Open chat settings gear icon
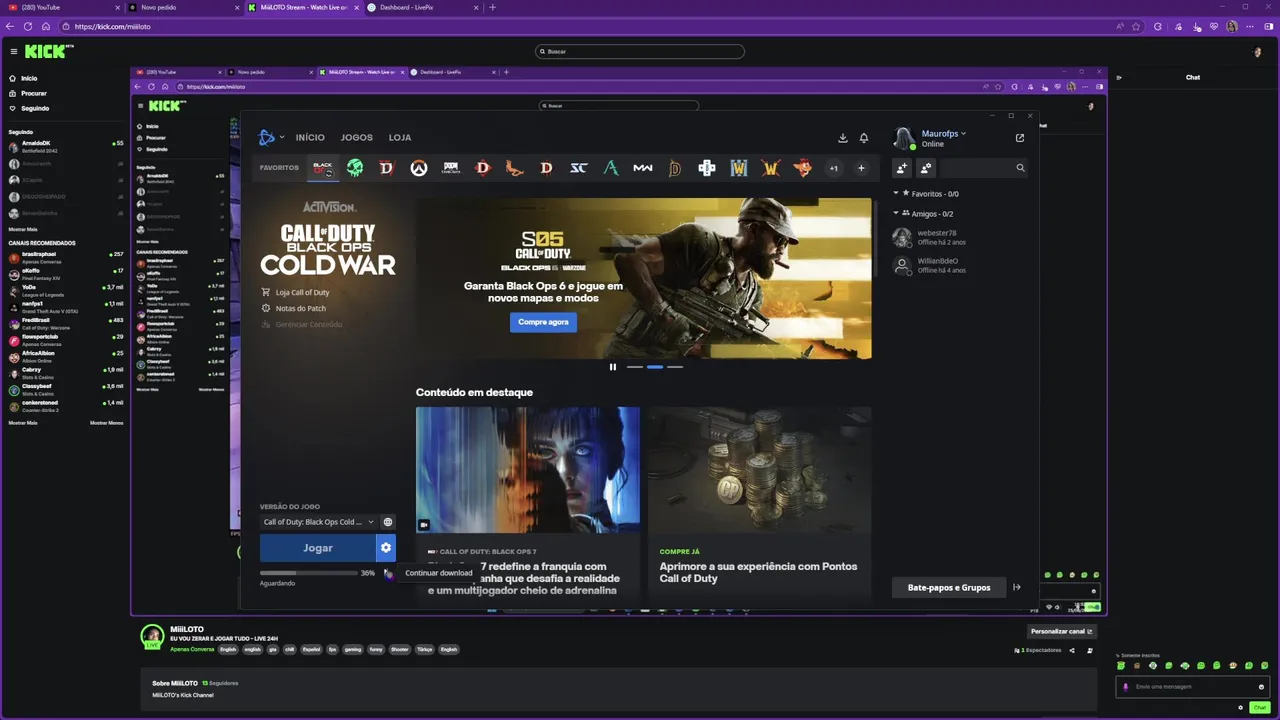 (1241, 707)
